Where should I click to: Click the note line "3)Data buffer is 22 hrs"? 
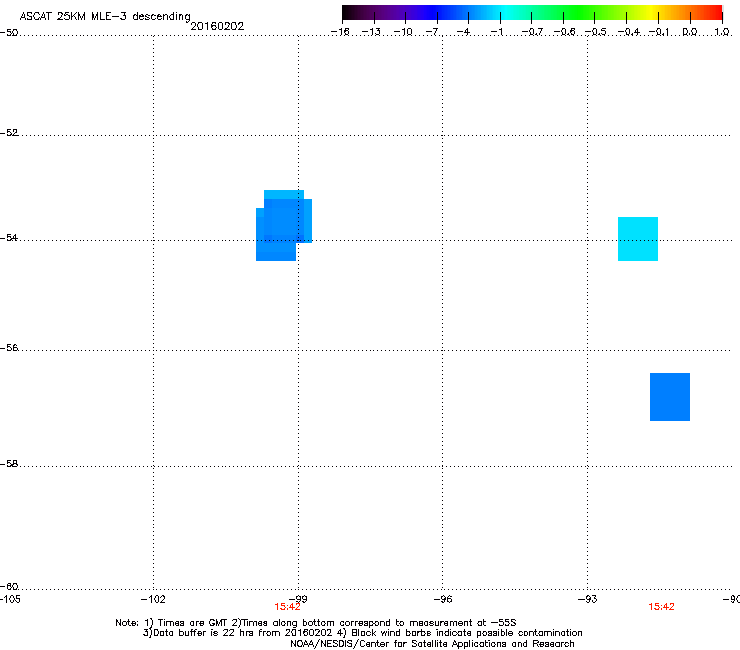click(x=362, y=633)
